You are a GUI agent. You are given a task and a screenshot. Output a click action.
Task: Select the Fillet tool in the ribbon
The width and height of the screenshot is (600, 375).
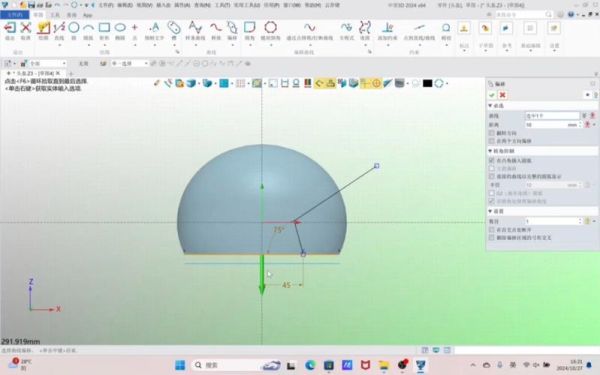[249, 28]
